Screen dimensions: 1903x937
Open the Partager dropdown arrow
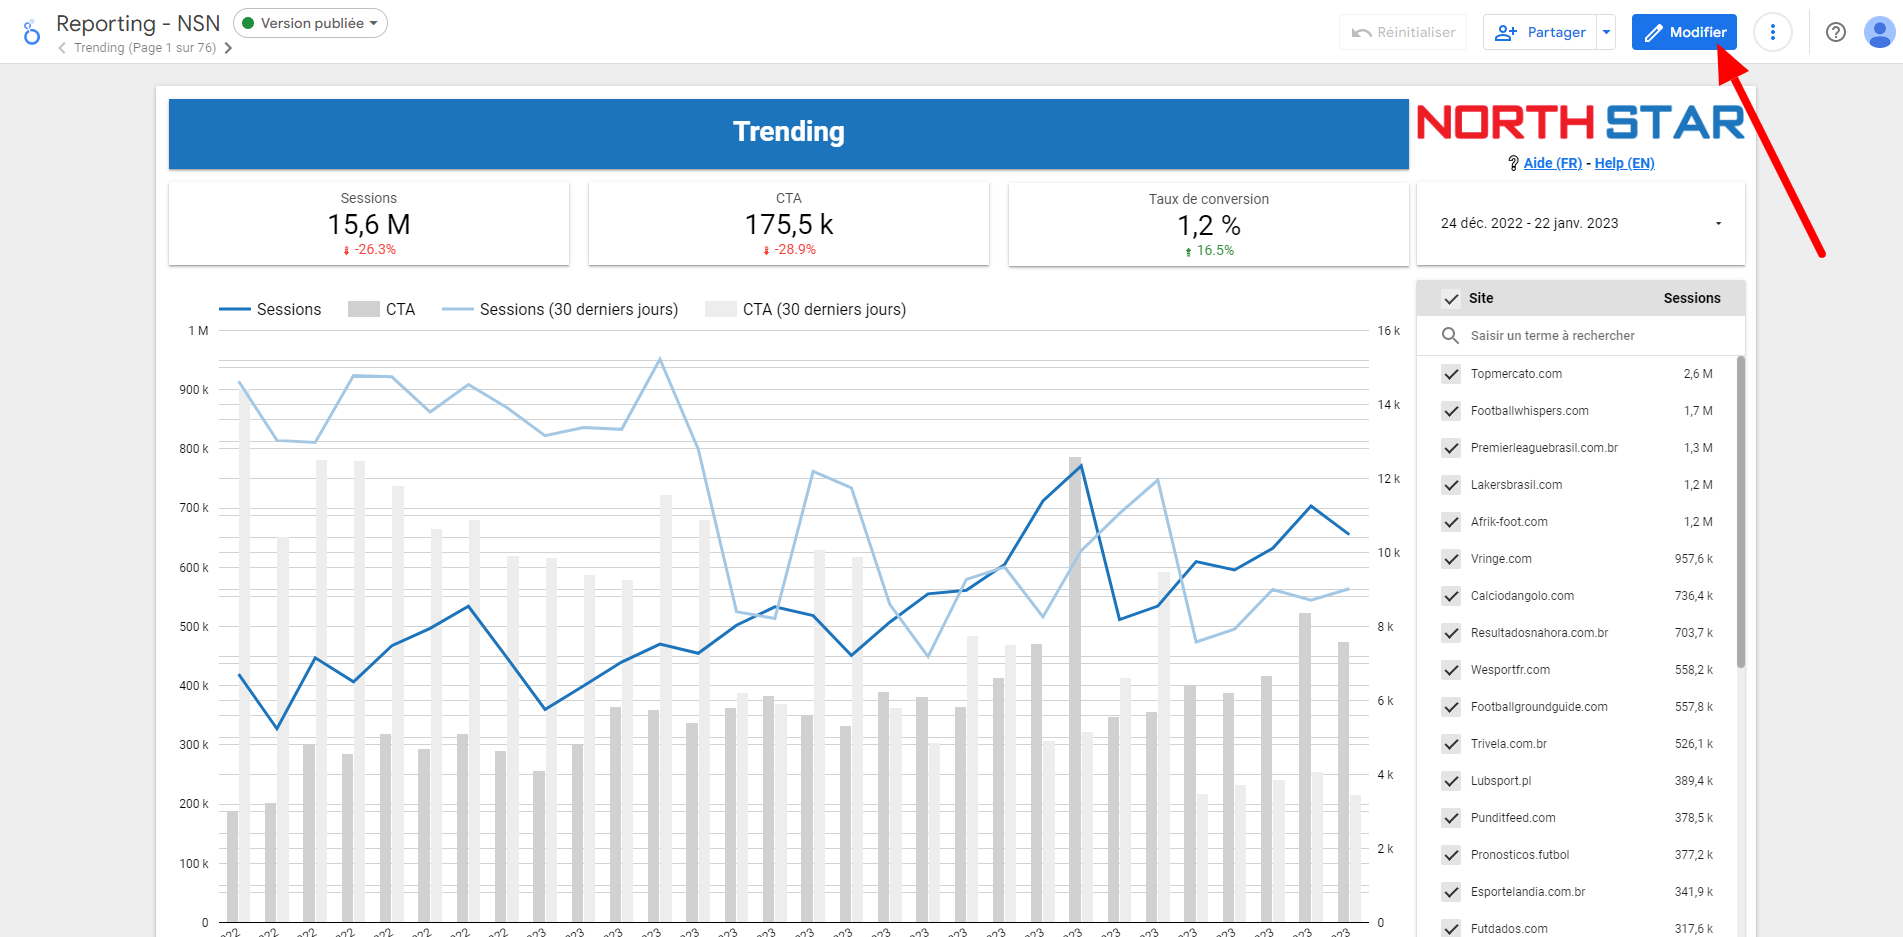(1606, 32)
